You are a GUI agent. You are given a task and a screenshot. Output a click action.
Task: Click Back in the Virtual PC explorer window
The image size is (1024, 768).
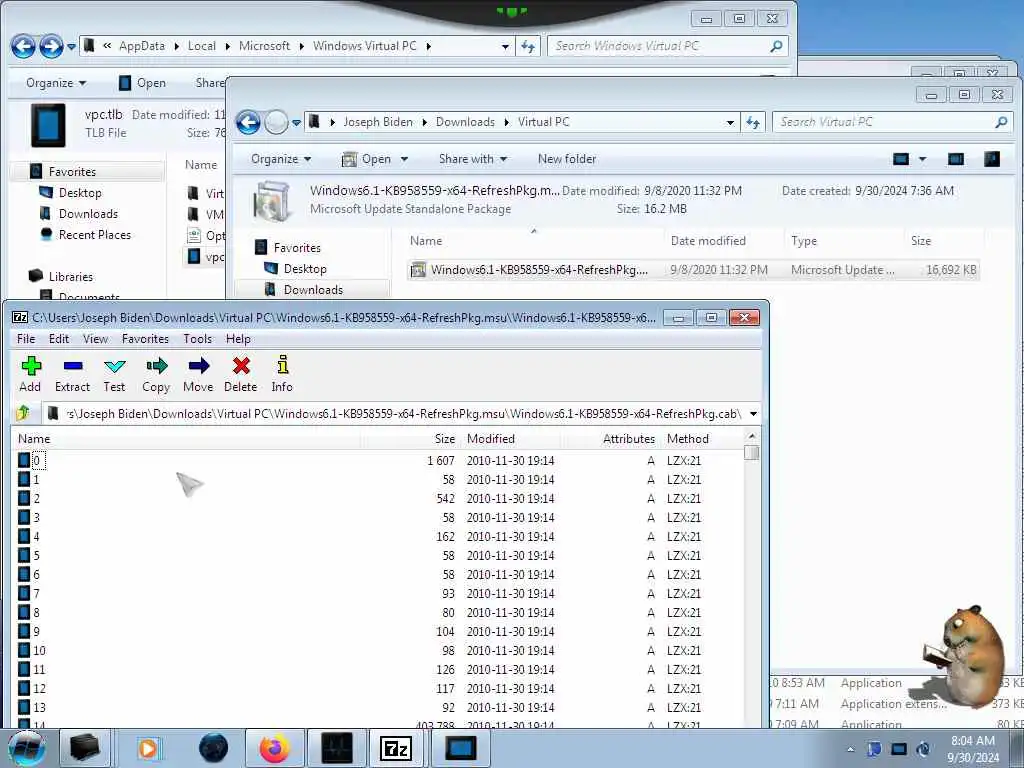(248, 122)
